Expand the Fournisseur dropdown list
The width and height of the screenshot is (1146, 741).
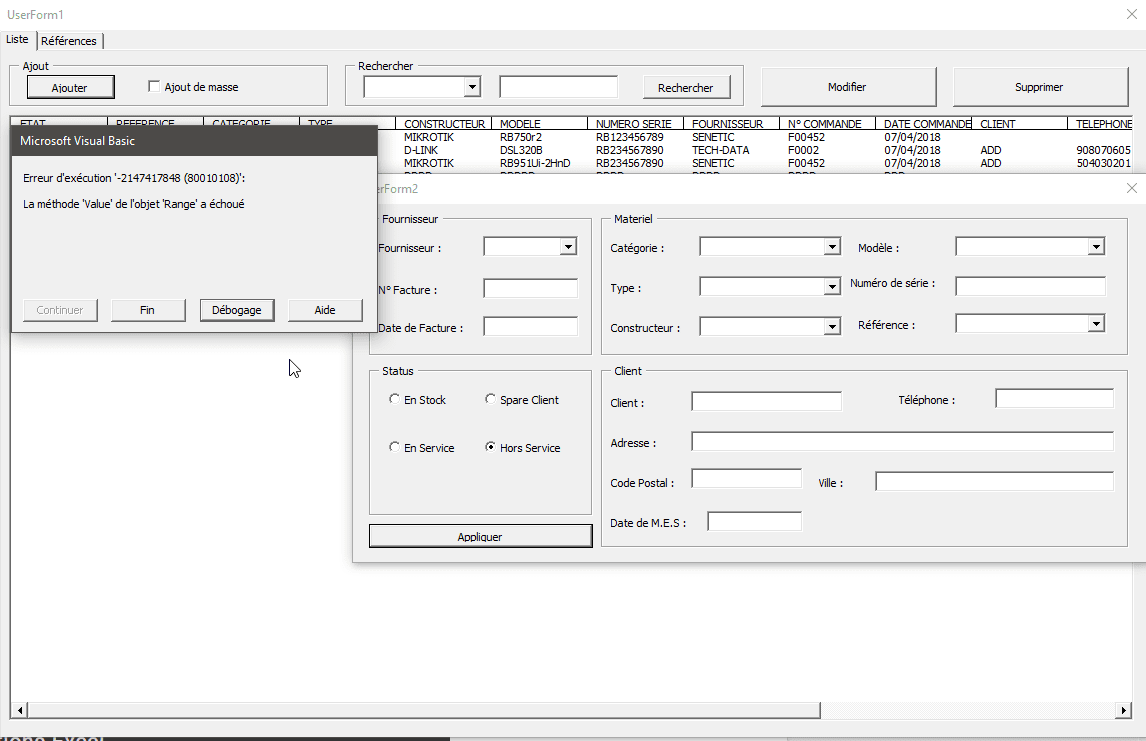point(568,247)
